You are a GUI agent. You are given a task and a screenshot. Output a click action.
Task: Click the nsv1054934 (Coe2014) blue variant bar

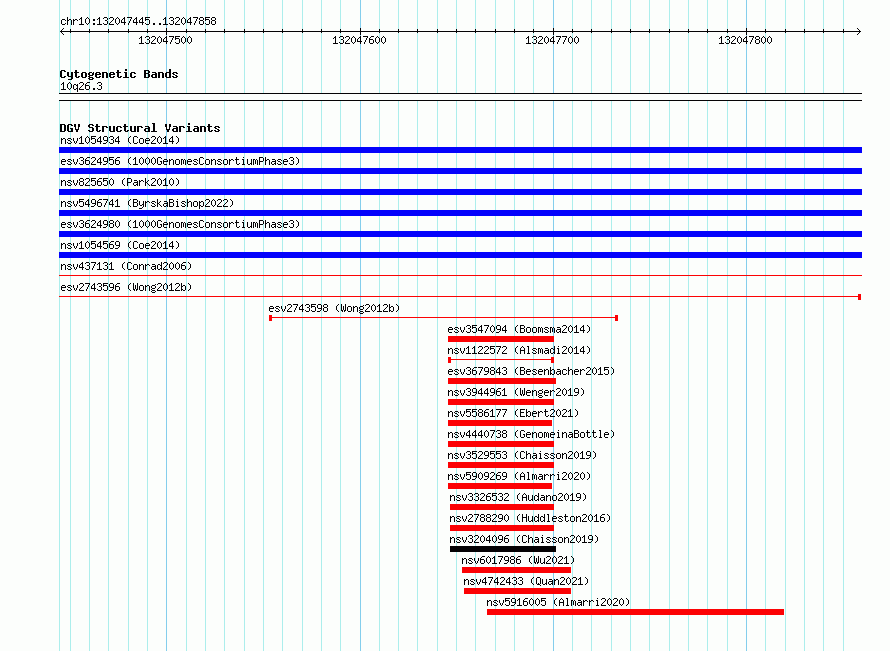coord(460,150)
